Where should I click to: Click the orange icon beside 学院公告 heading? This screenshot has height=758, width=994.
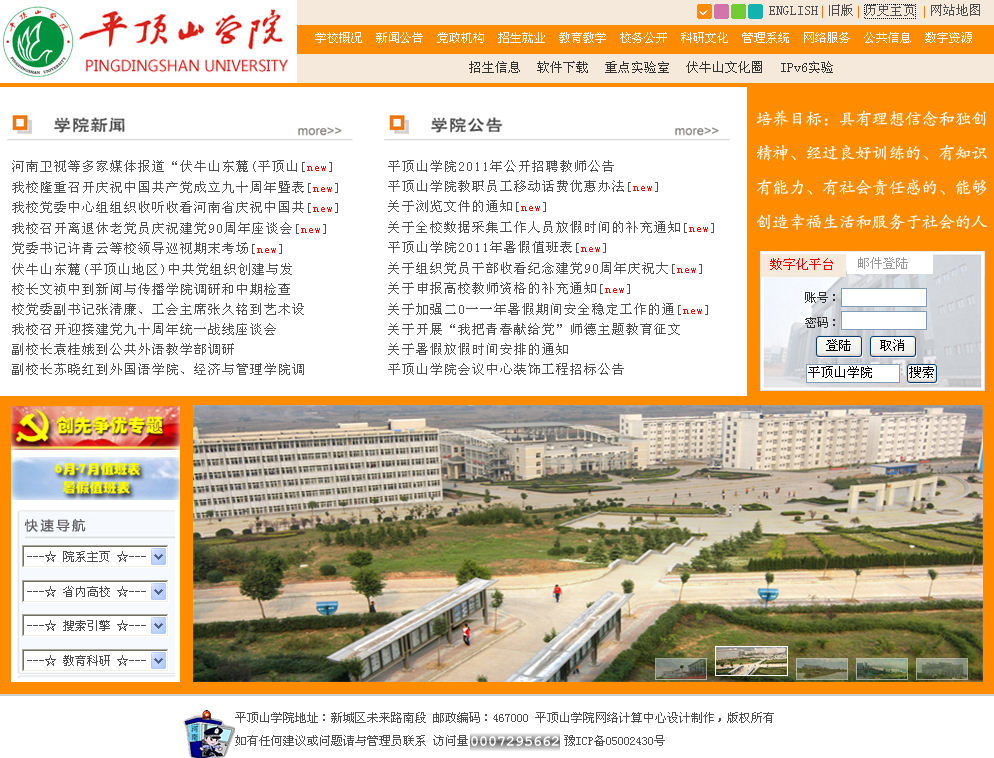click(x=398, y=124)
